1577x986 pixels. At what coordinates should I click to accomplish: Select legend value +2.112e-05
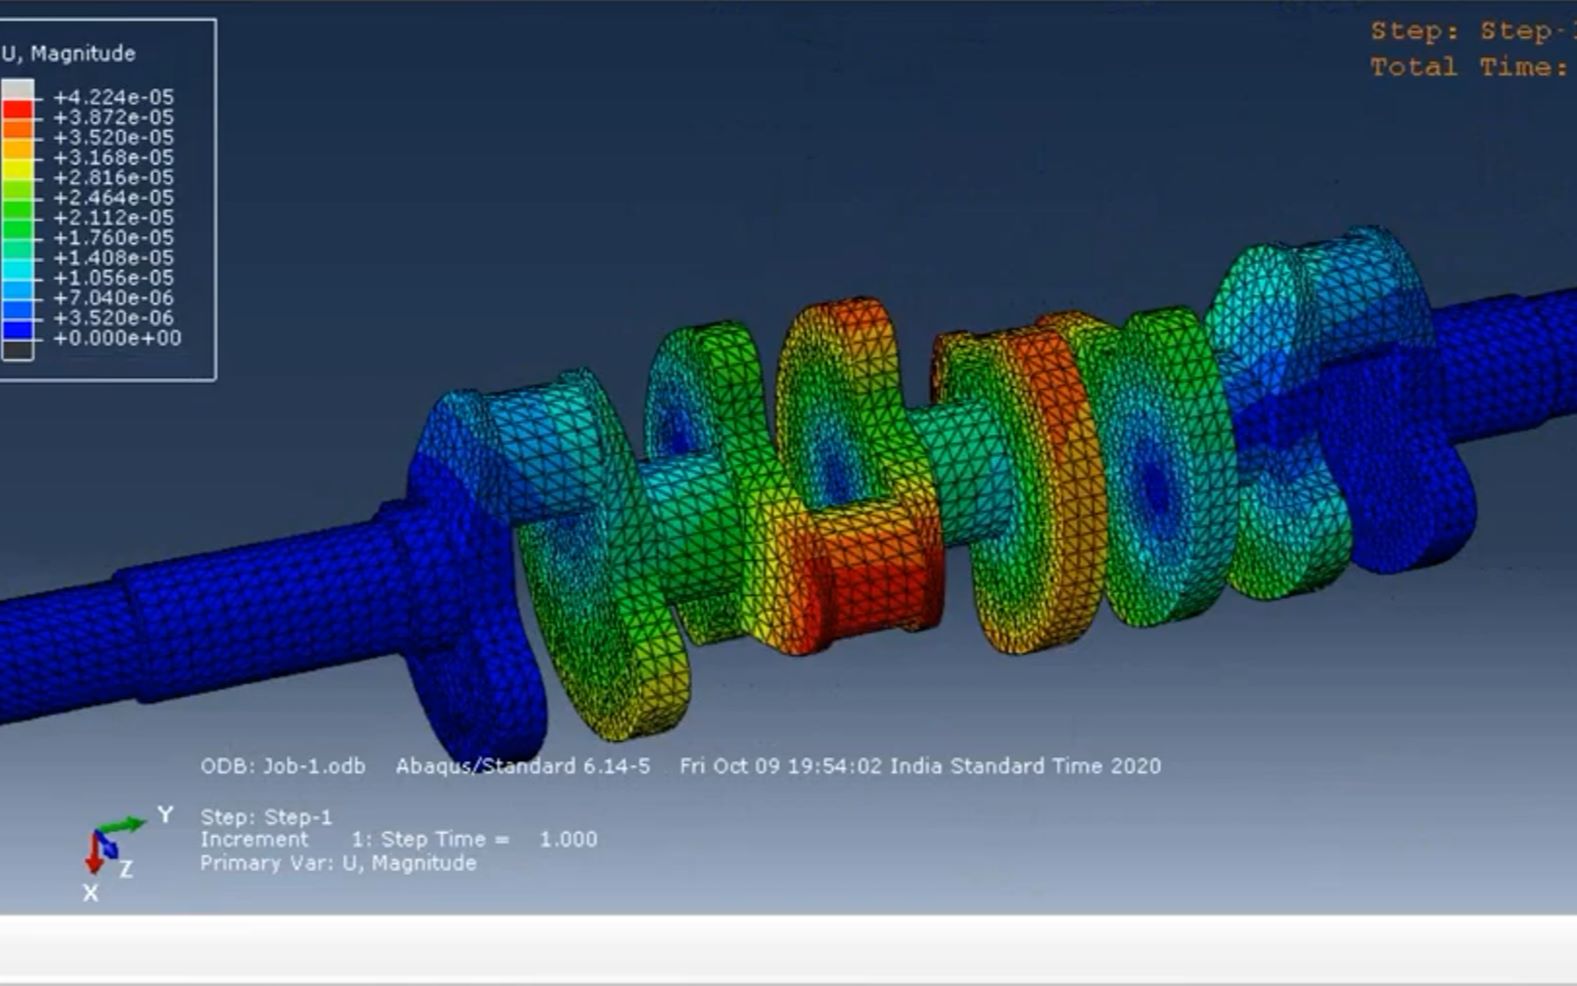(x=113, y=217)
